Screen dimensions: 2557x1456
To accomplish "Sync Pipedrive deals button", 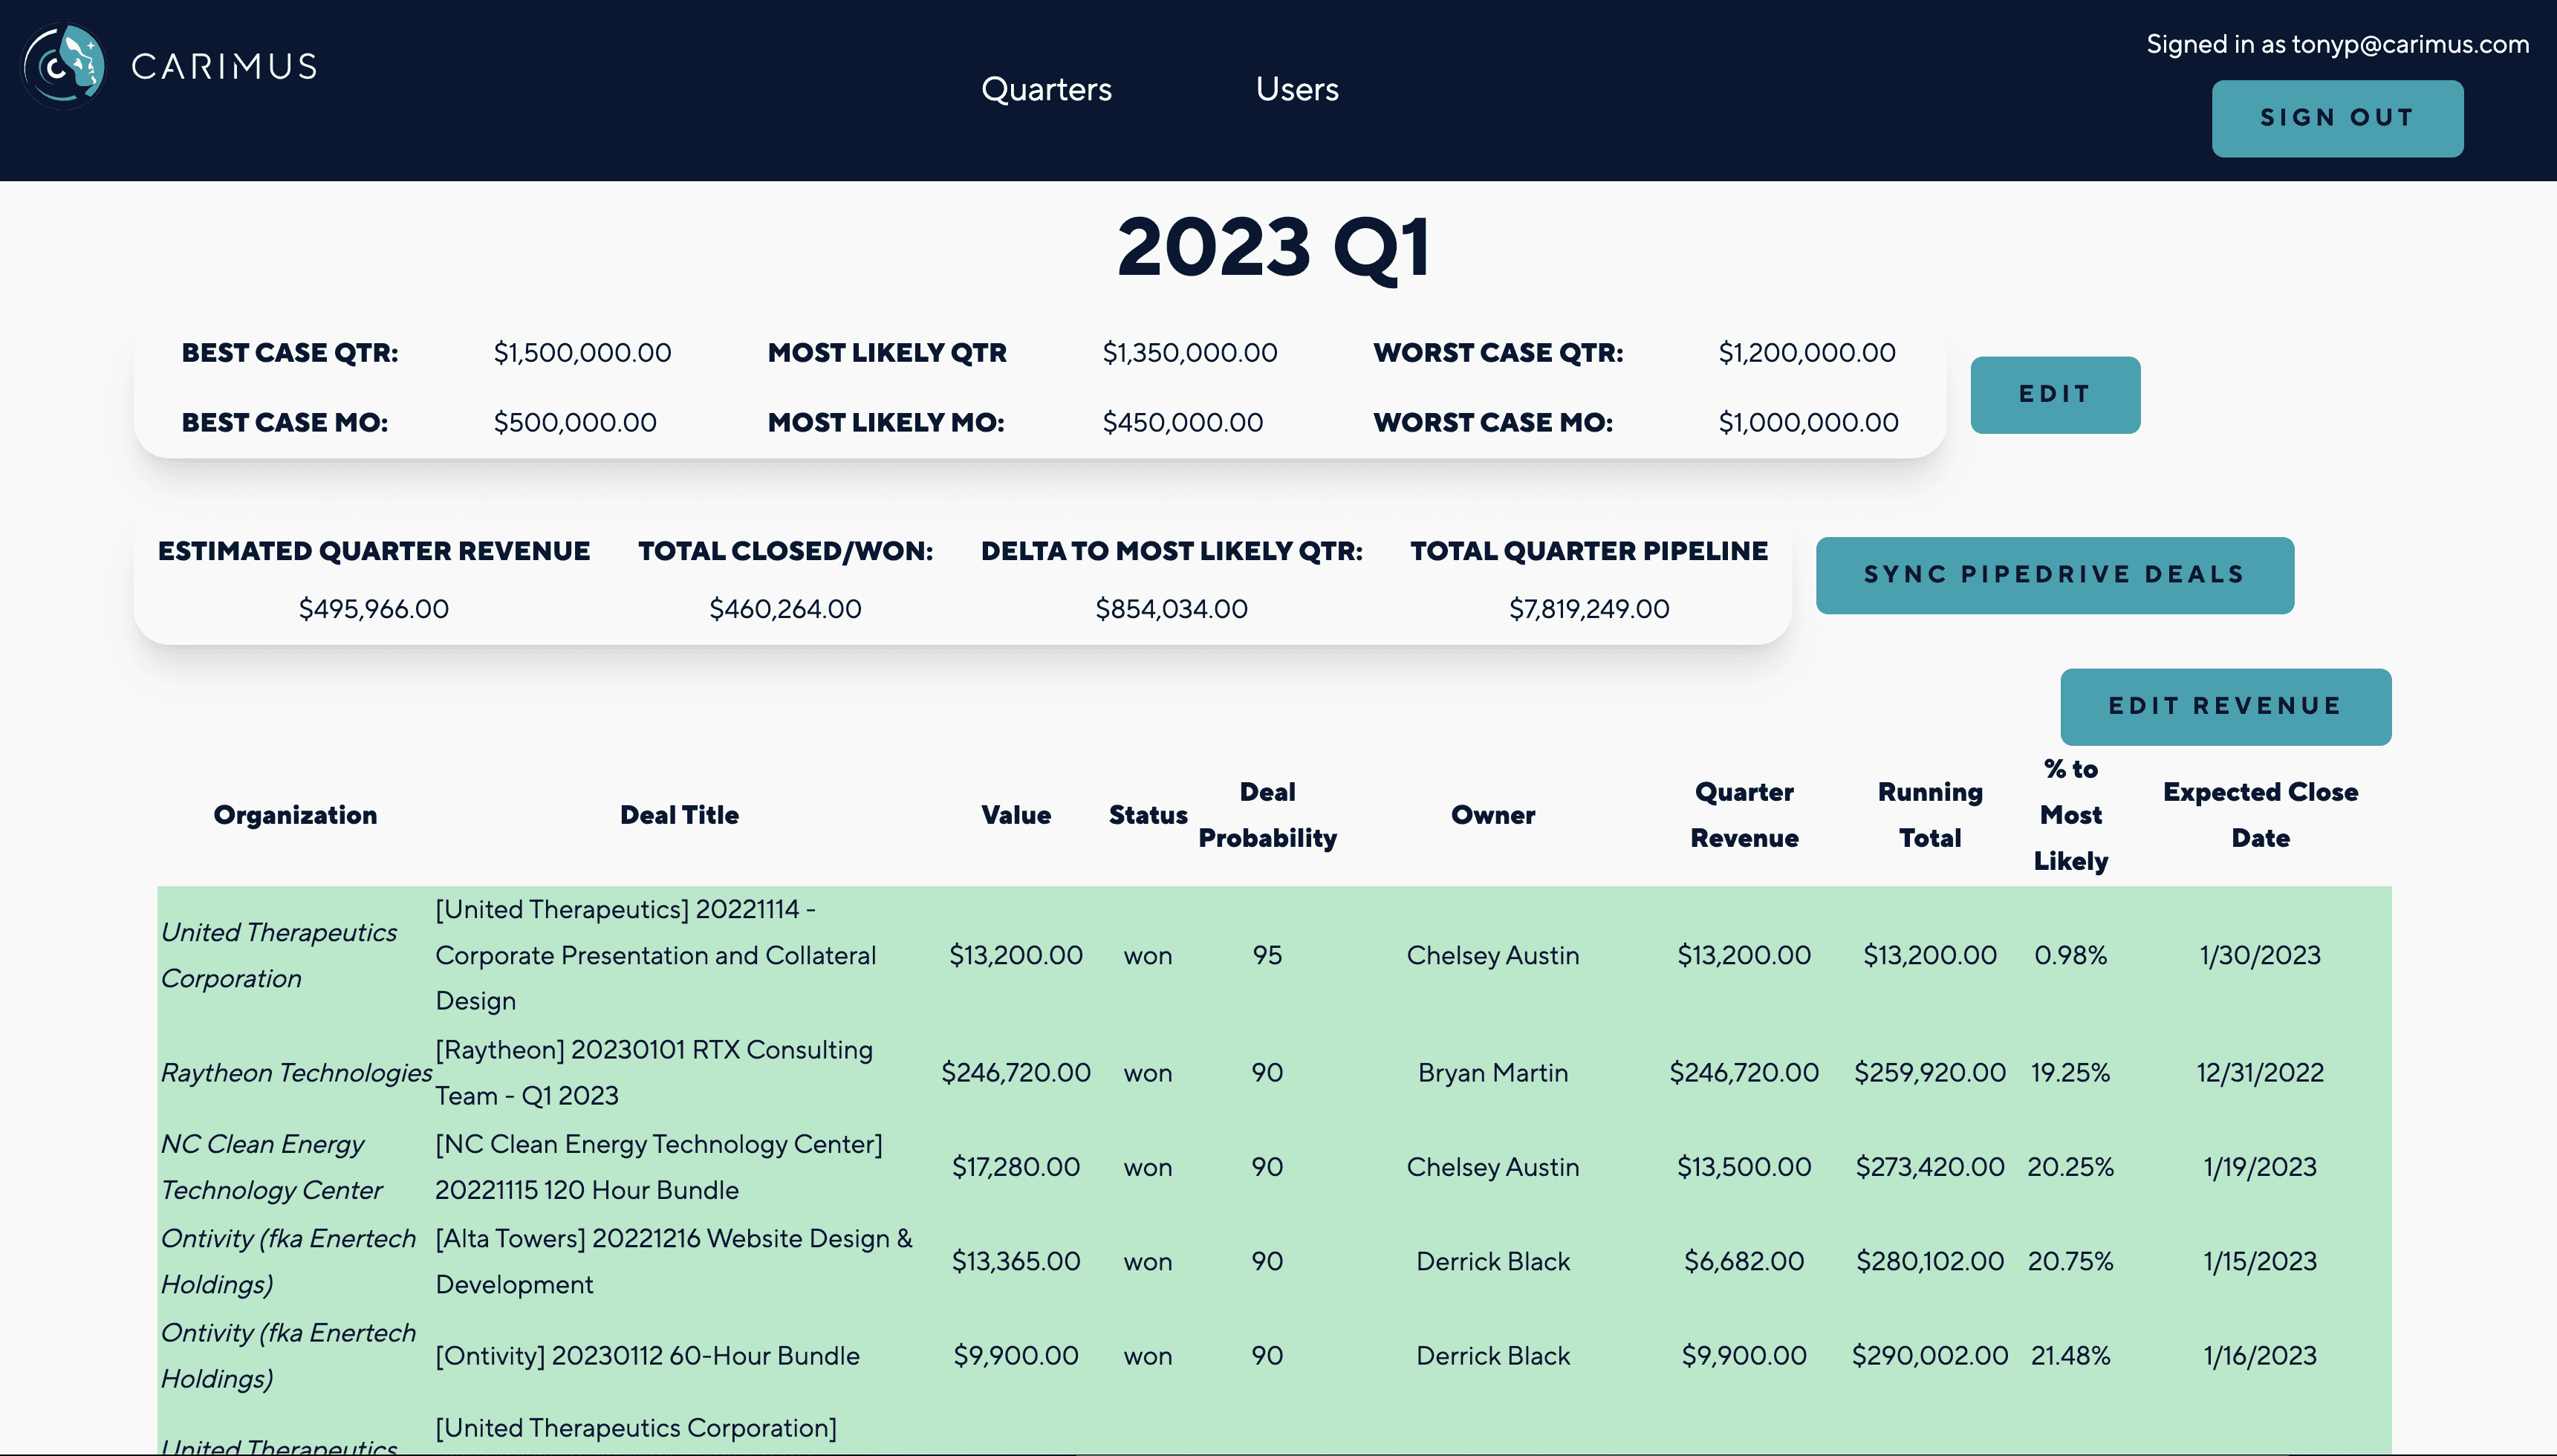I will [2055, 575].
